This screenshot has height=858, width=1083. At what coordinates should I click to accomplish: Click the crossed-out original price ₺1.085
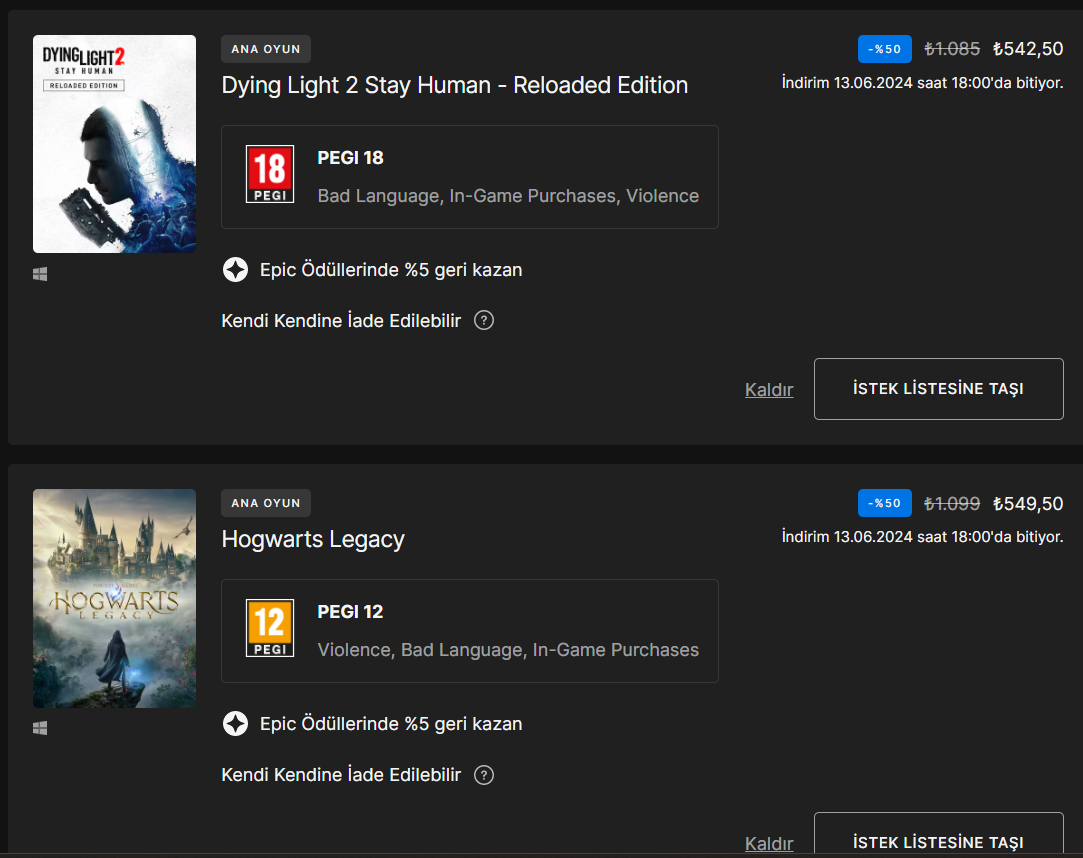pos(952,49)
